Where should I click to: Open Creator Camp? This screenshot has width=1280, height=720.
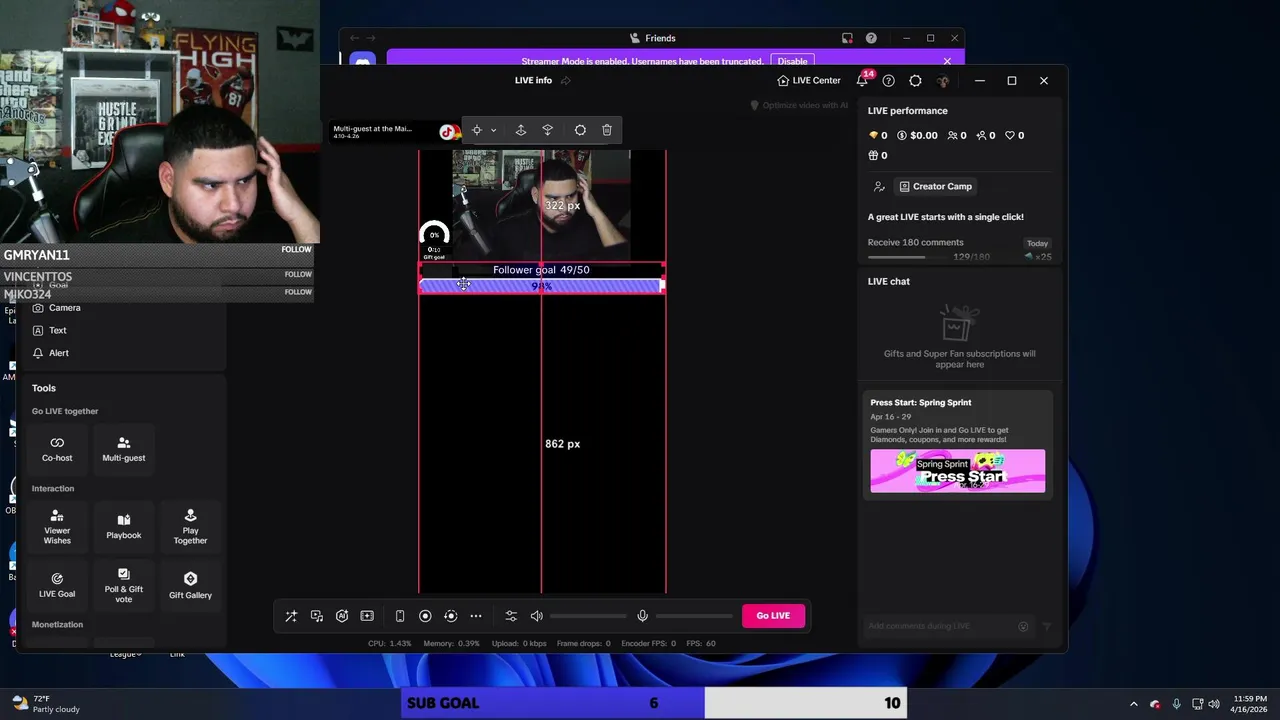[935, 186]
